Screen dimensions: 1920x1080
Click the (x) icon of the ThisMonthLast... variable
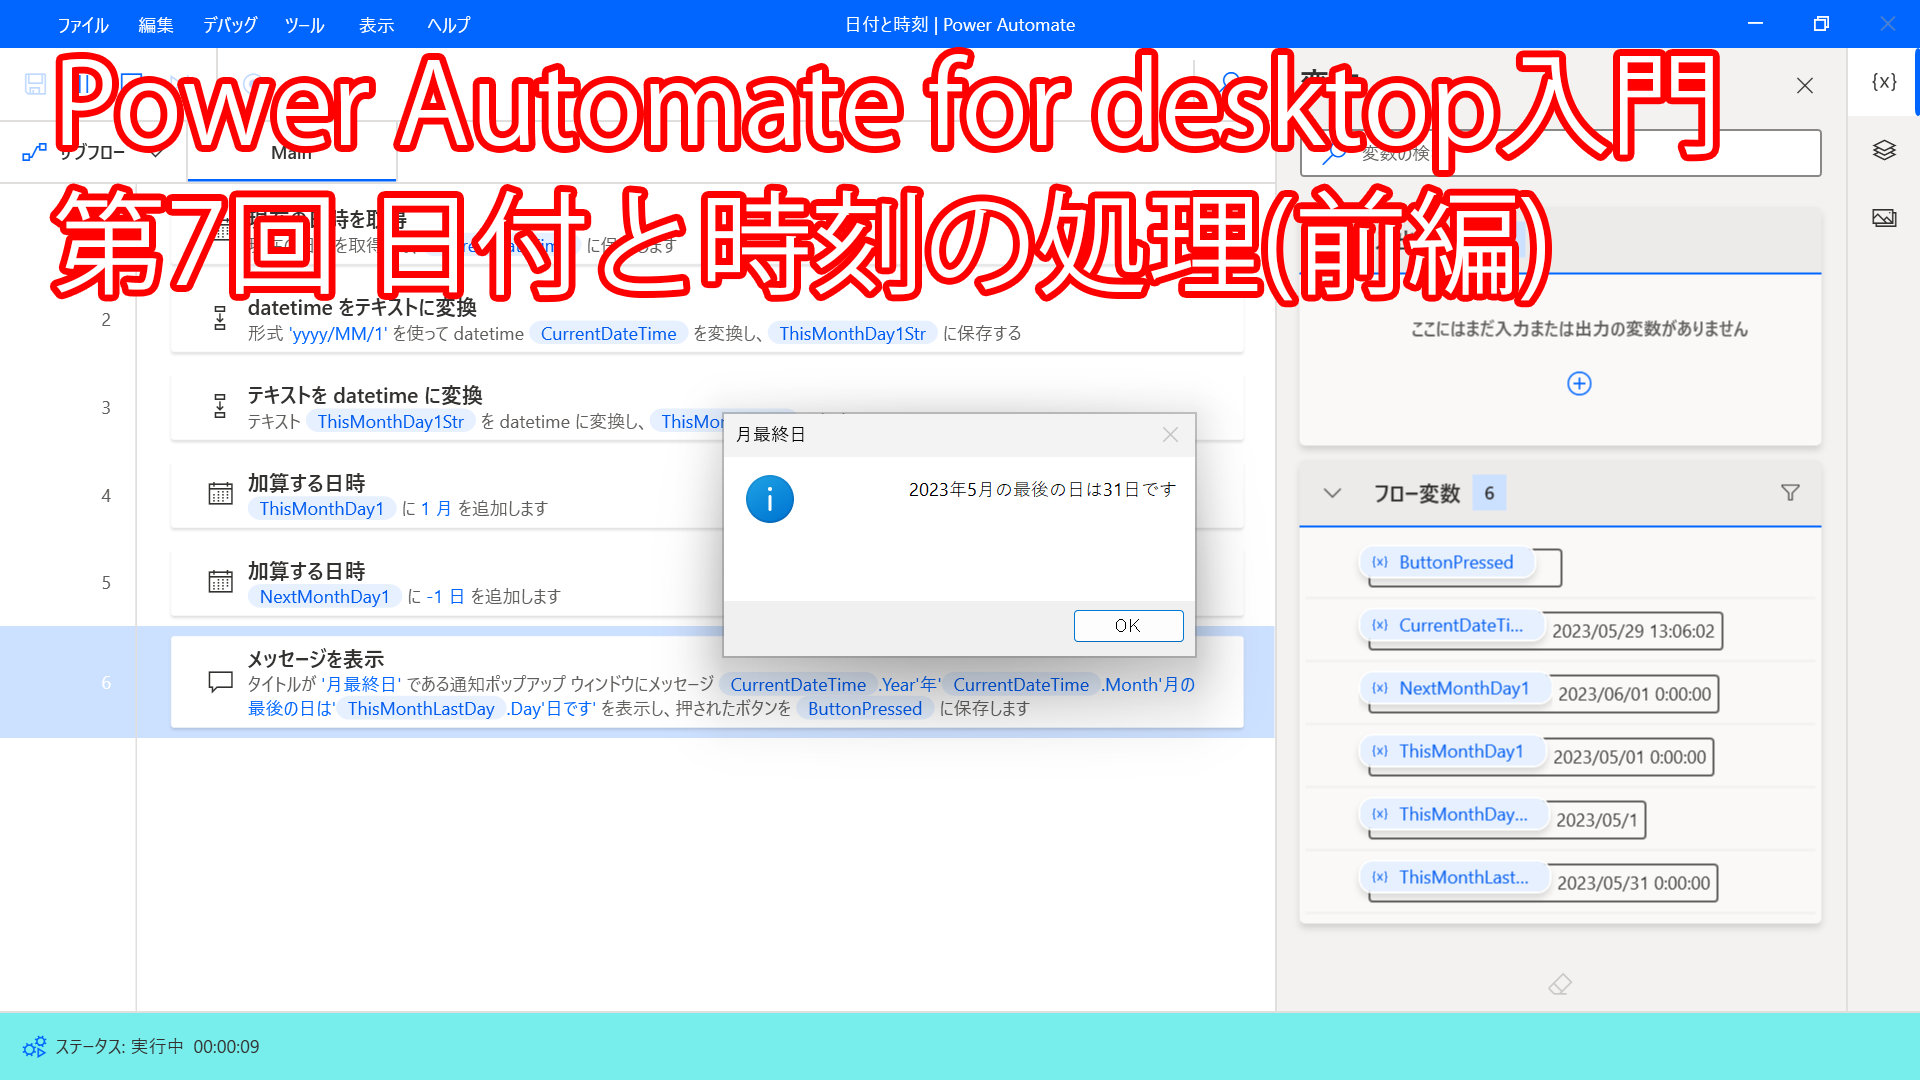[x=1380, y=878]
